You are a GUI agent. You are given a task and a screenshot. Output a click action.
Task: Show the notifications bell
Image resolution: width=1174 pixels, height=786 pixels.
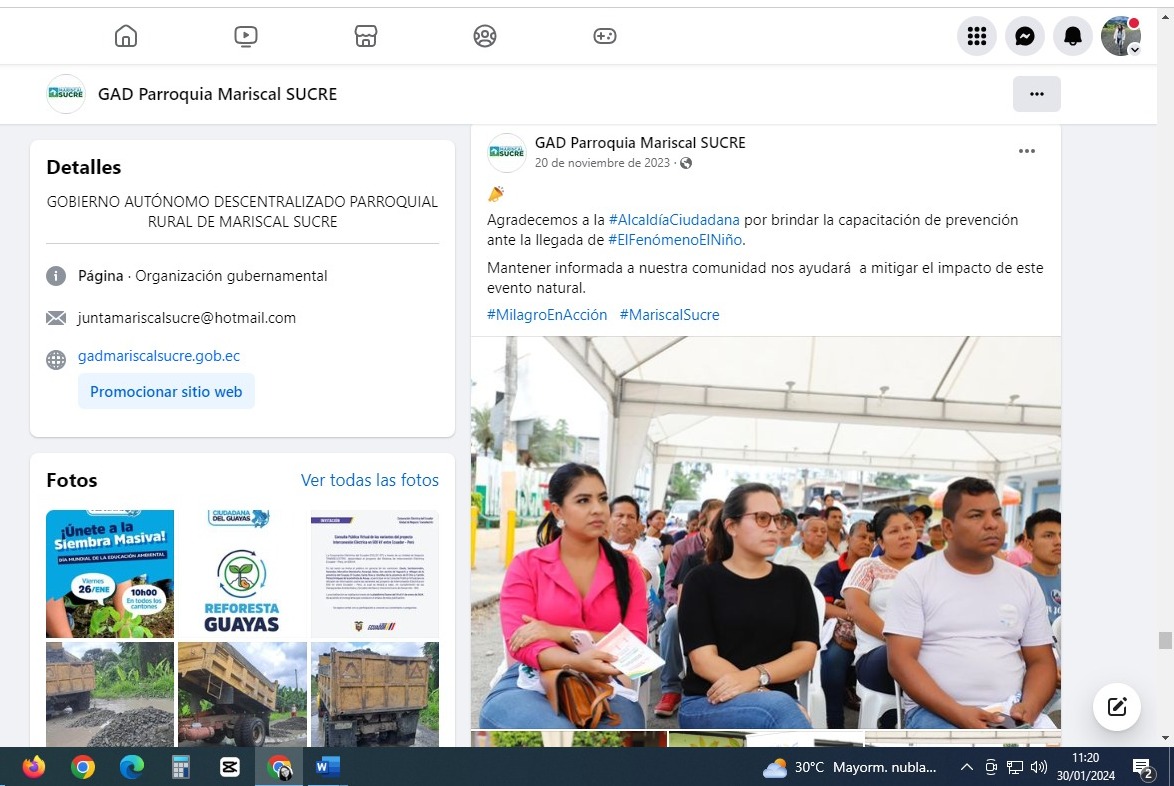1073,36
